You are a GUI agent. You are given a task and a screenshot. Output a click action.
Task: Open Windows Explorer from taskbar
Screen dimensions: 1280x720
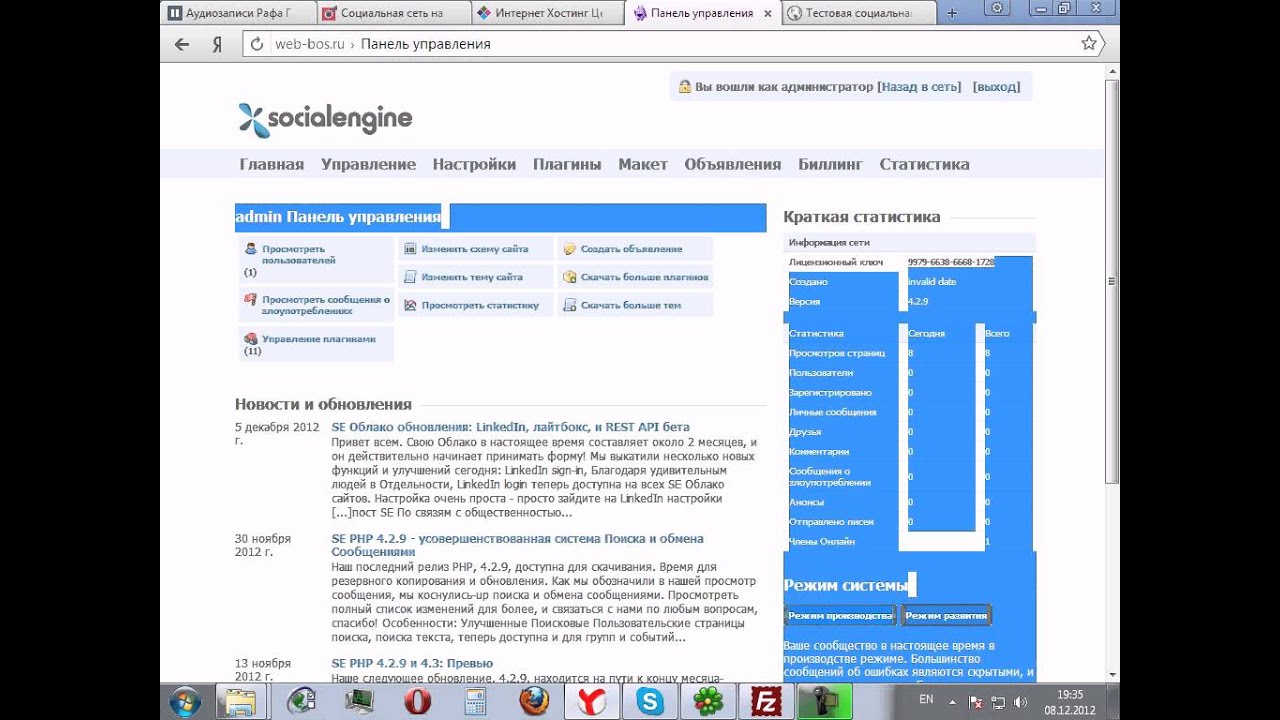[x=241, y=702]
